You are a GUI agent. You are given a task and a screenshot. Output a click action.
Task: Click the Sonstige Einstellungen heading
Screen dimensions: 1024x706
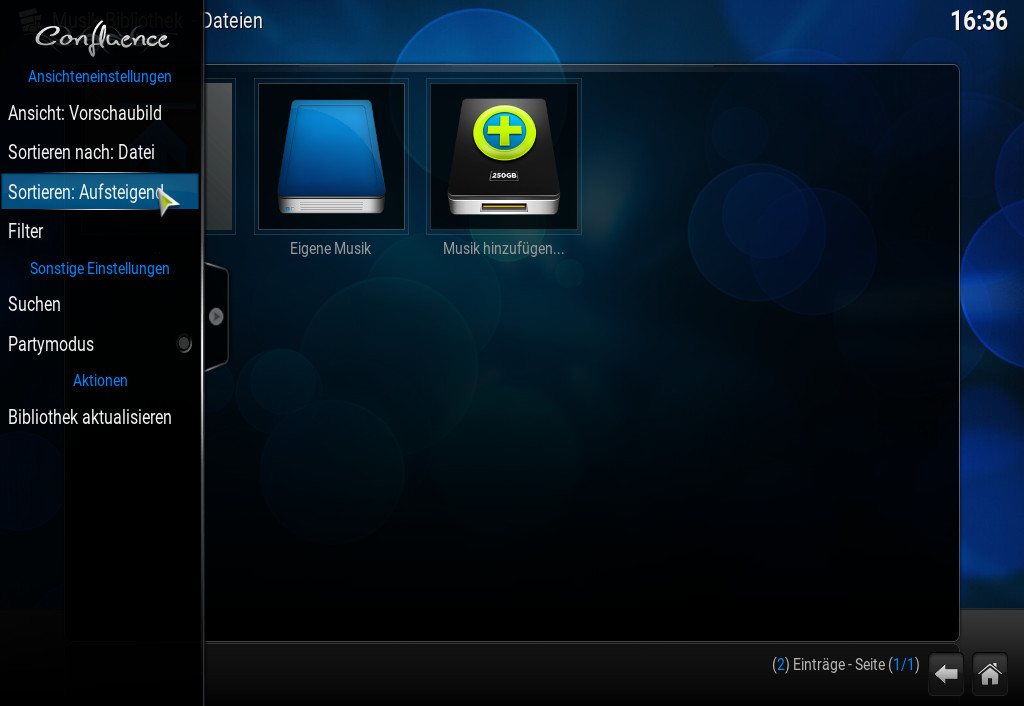click(100, 268)
